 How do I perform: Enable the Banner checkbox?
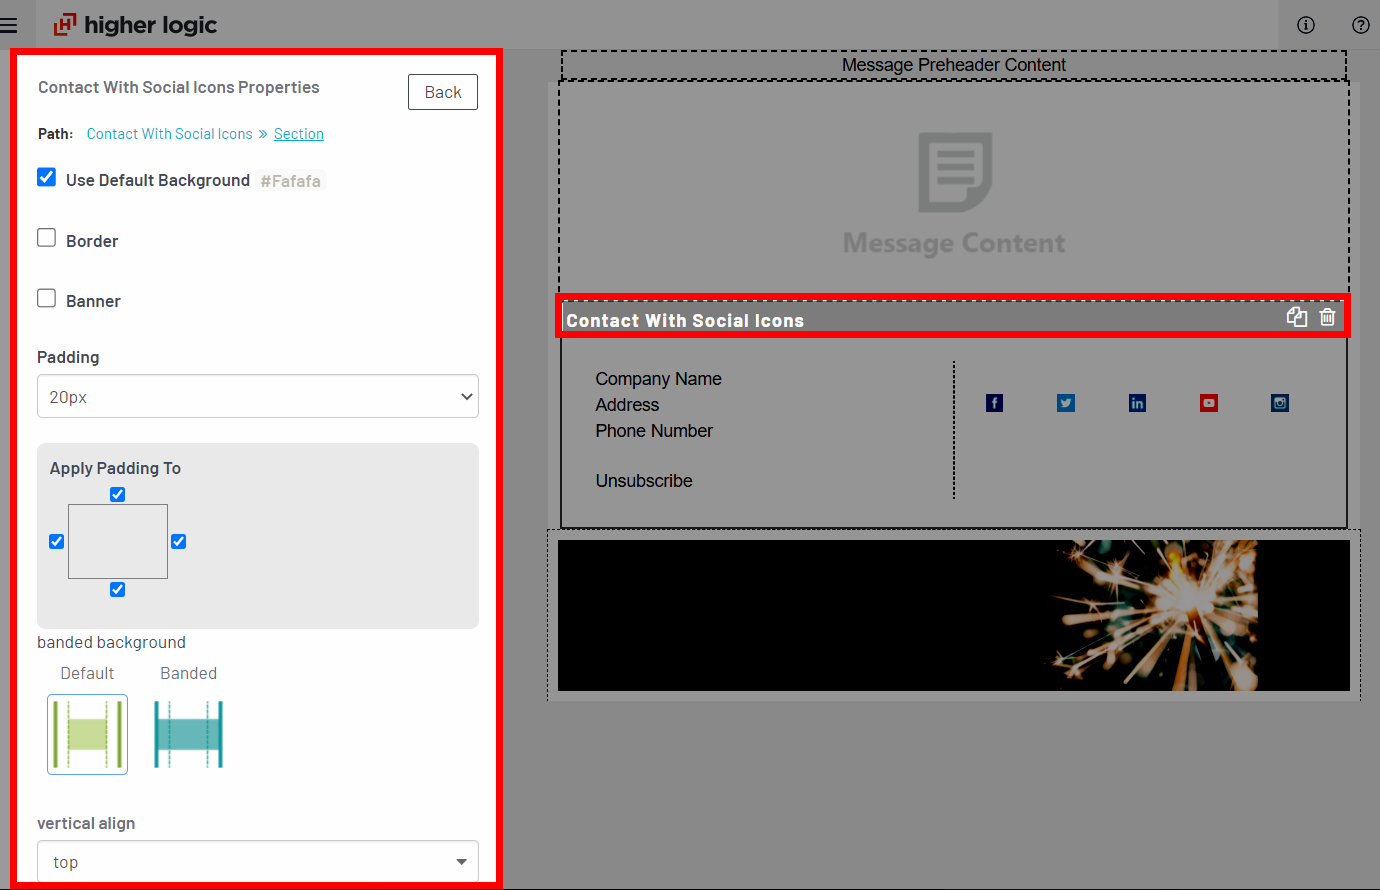point(47,298)
